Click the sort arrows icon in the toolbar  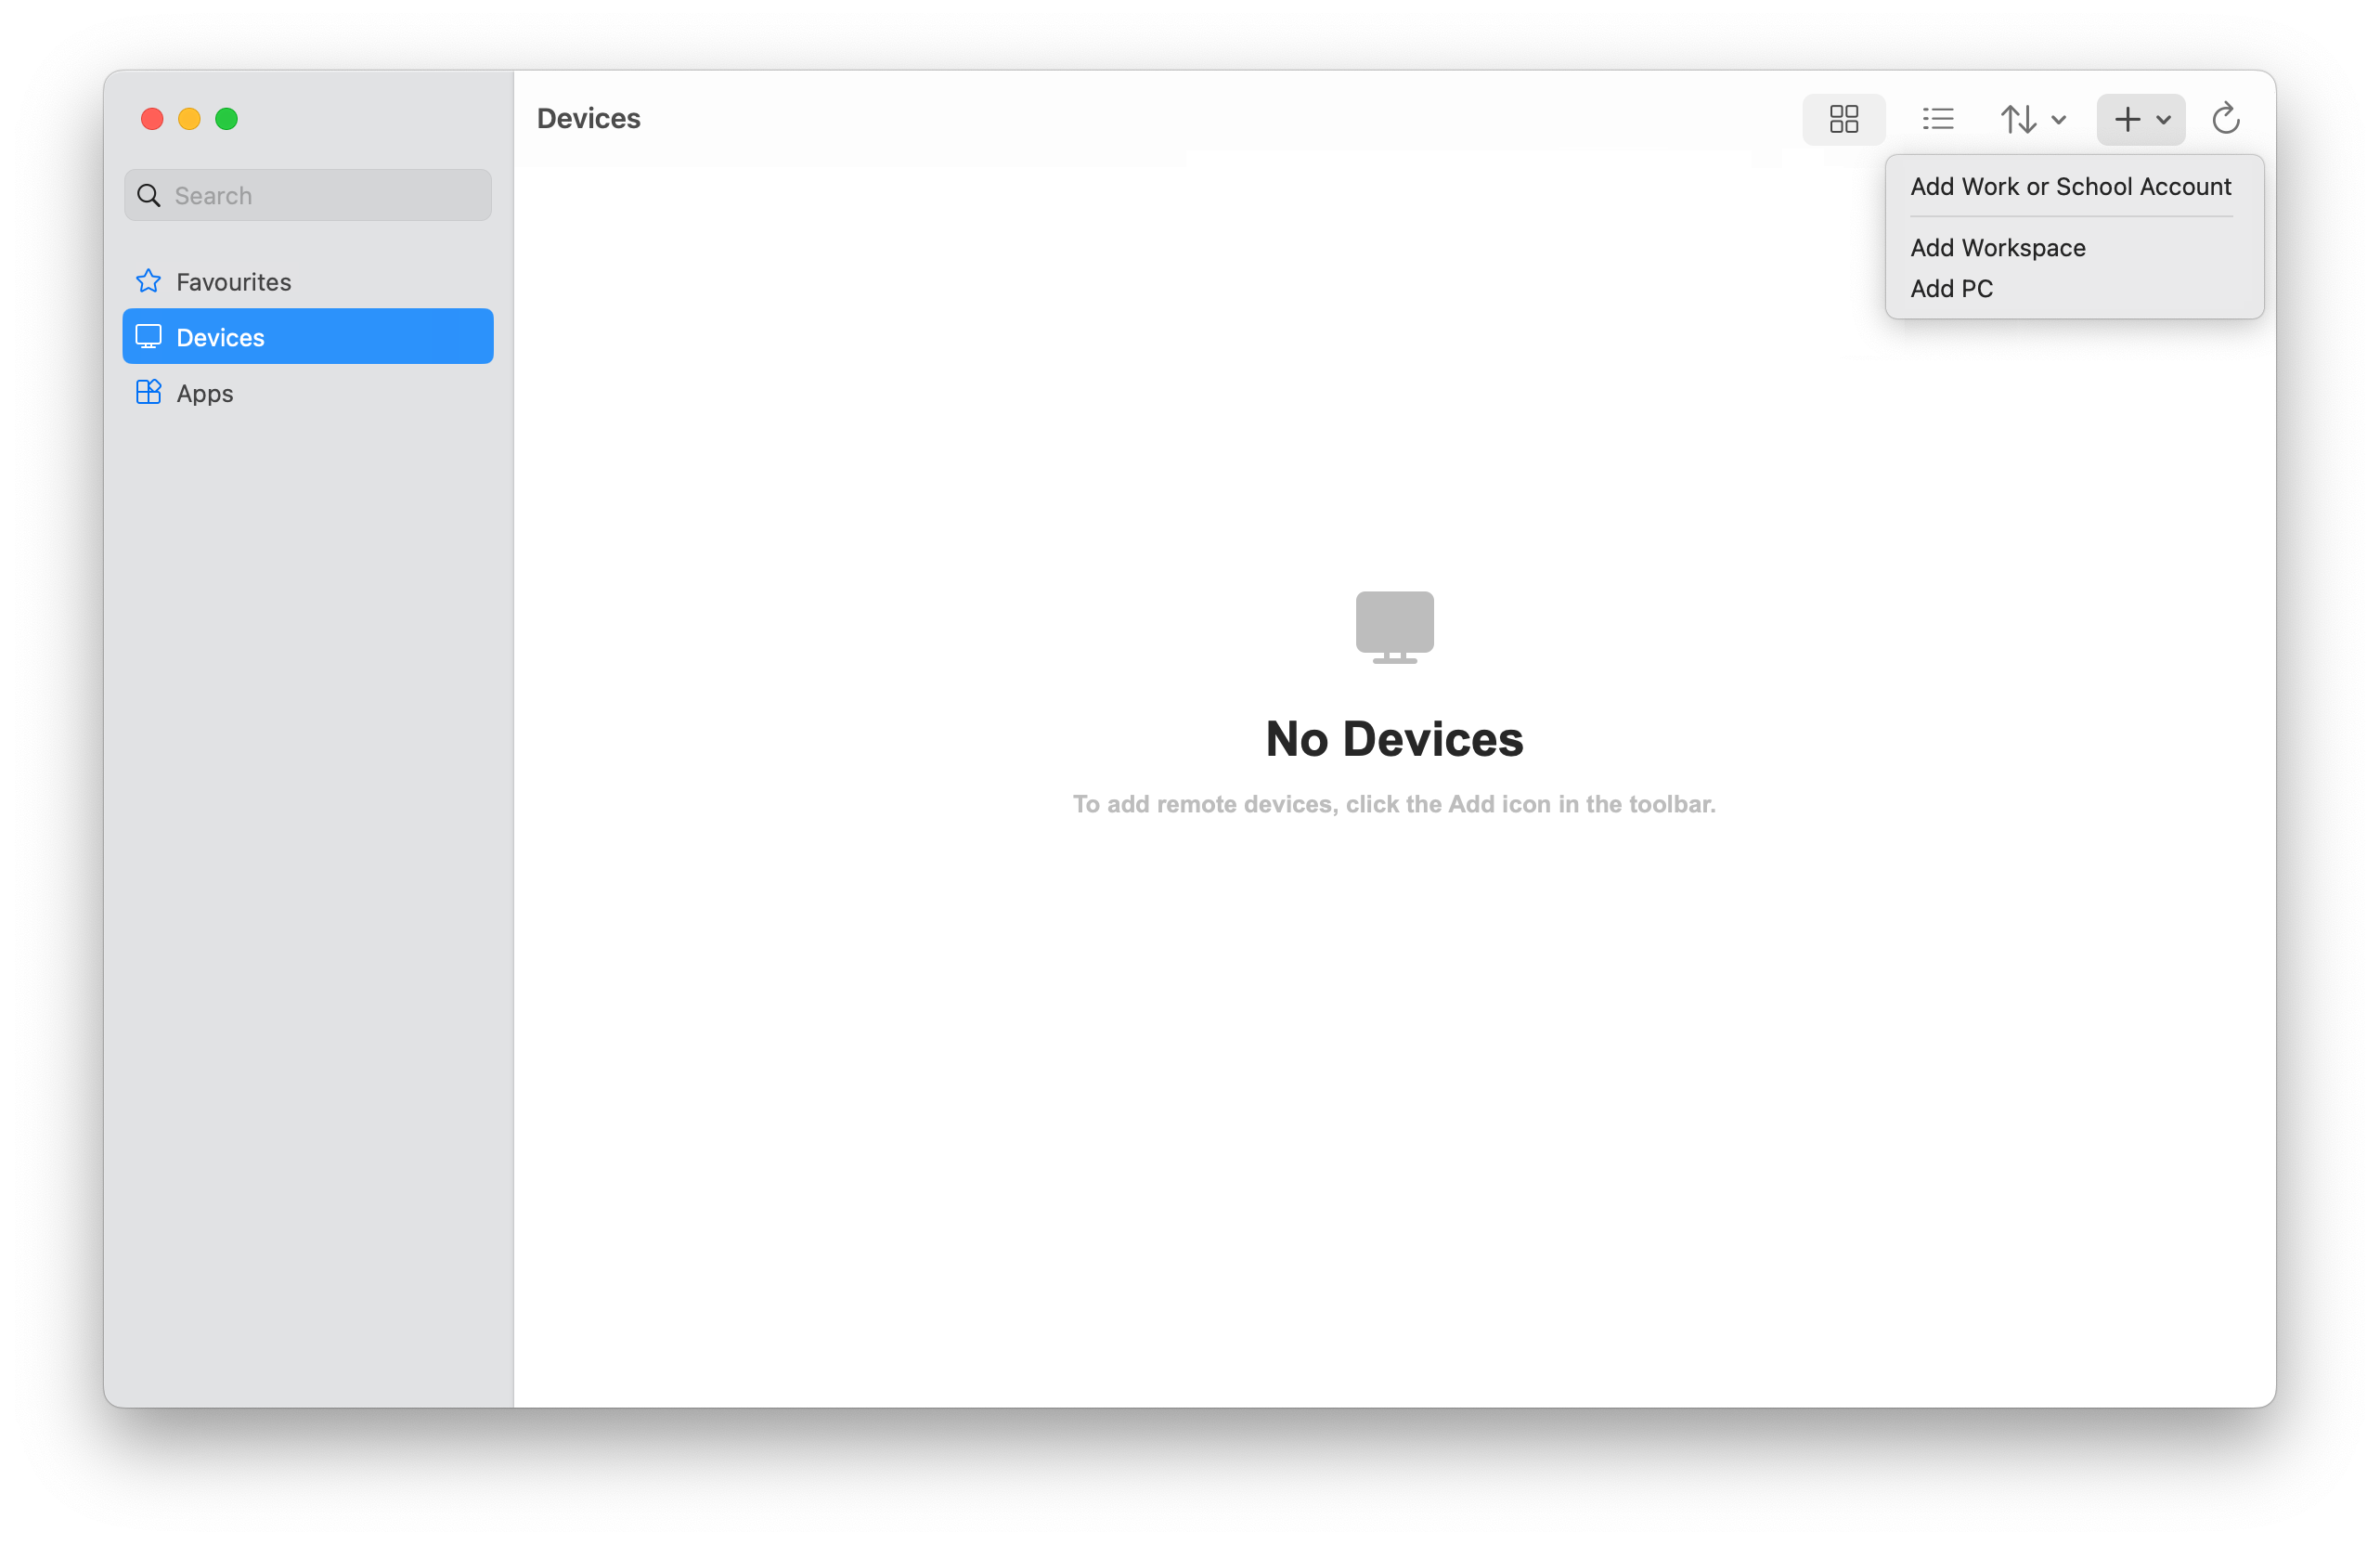pos(2019,118)
